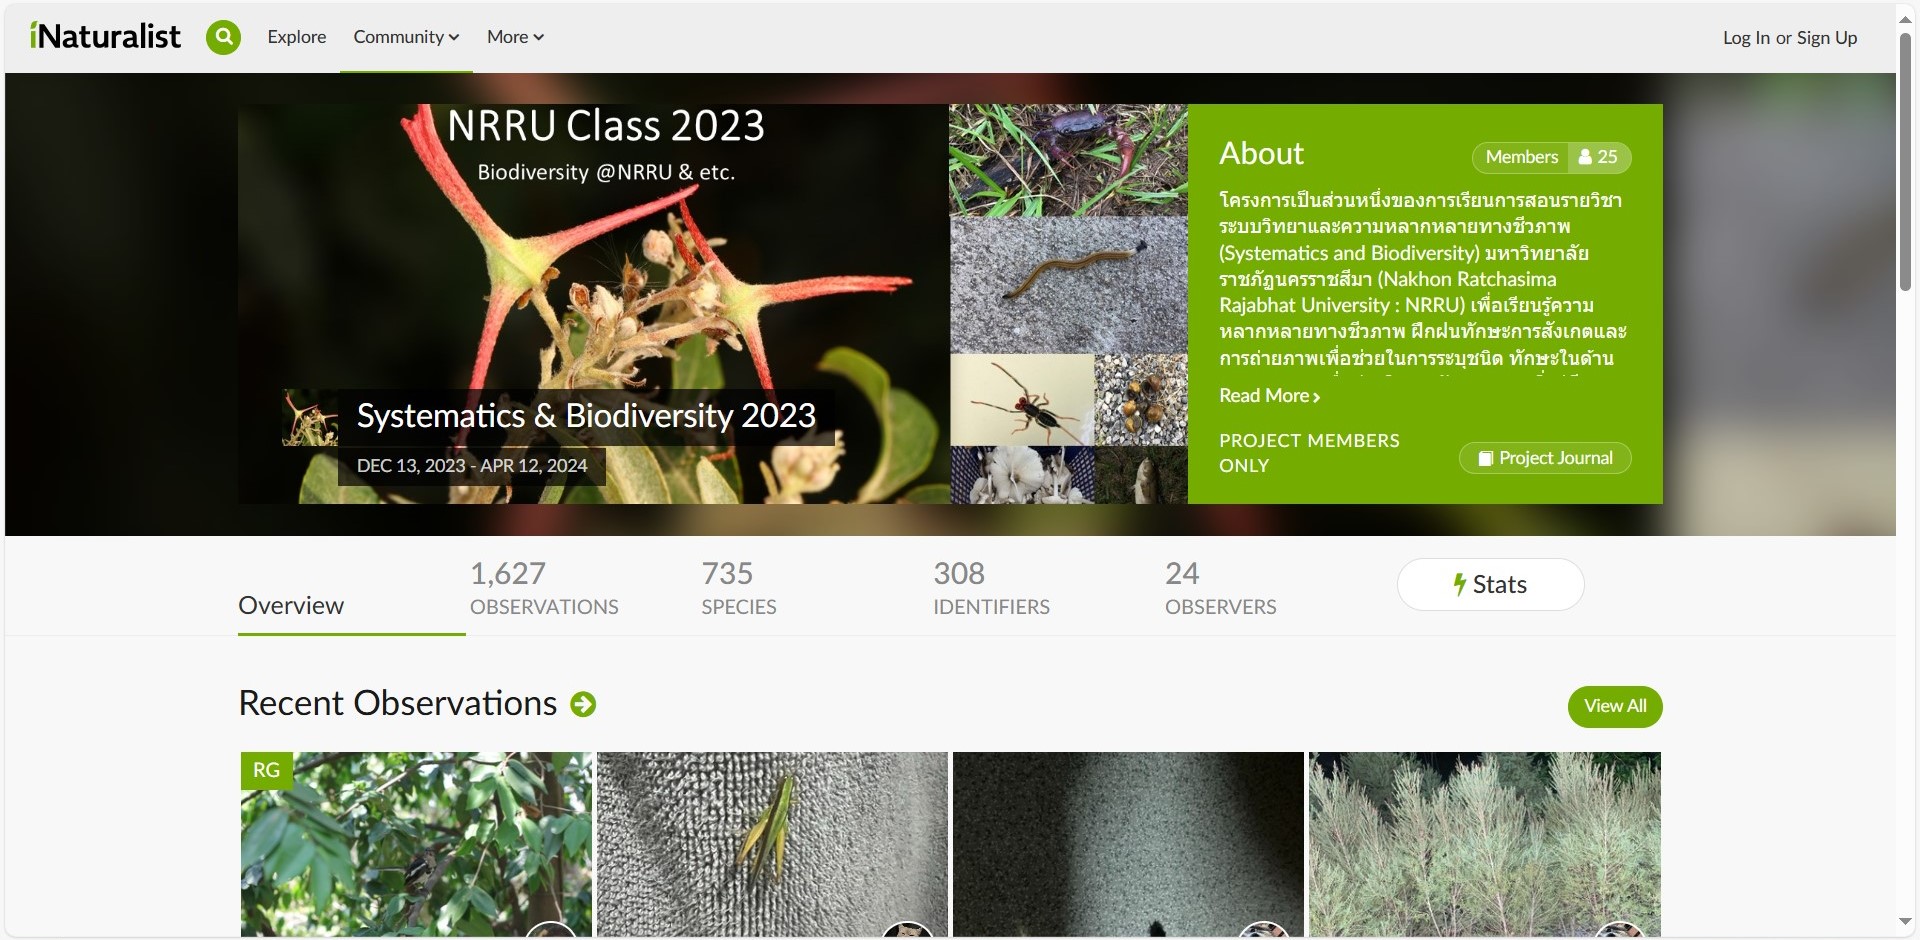The image size is (1920, 940).
Task: Expand the About text with Read More
Action: pos(1269,396)
